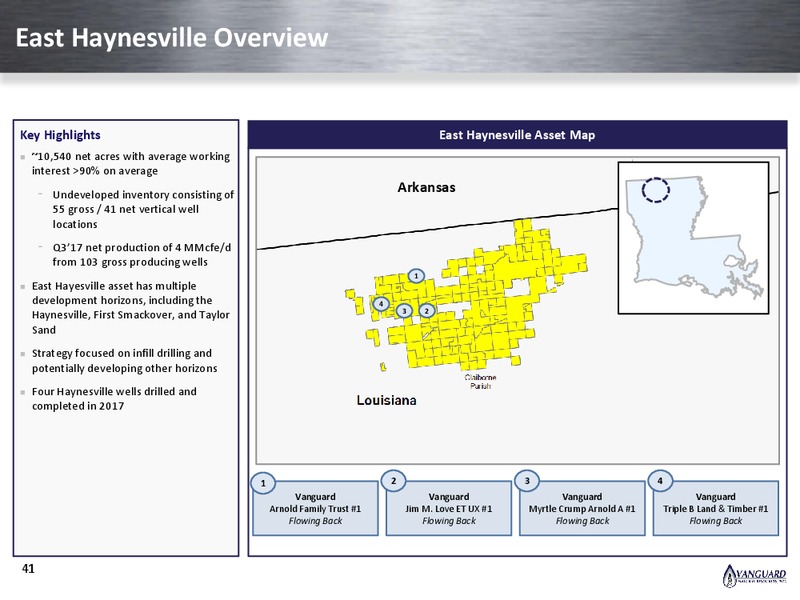The image size is (800, 600).
Task: Select the Arnold Family Trust #1 well box
Action: coord(315,509)
